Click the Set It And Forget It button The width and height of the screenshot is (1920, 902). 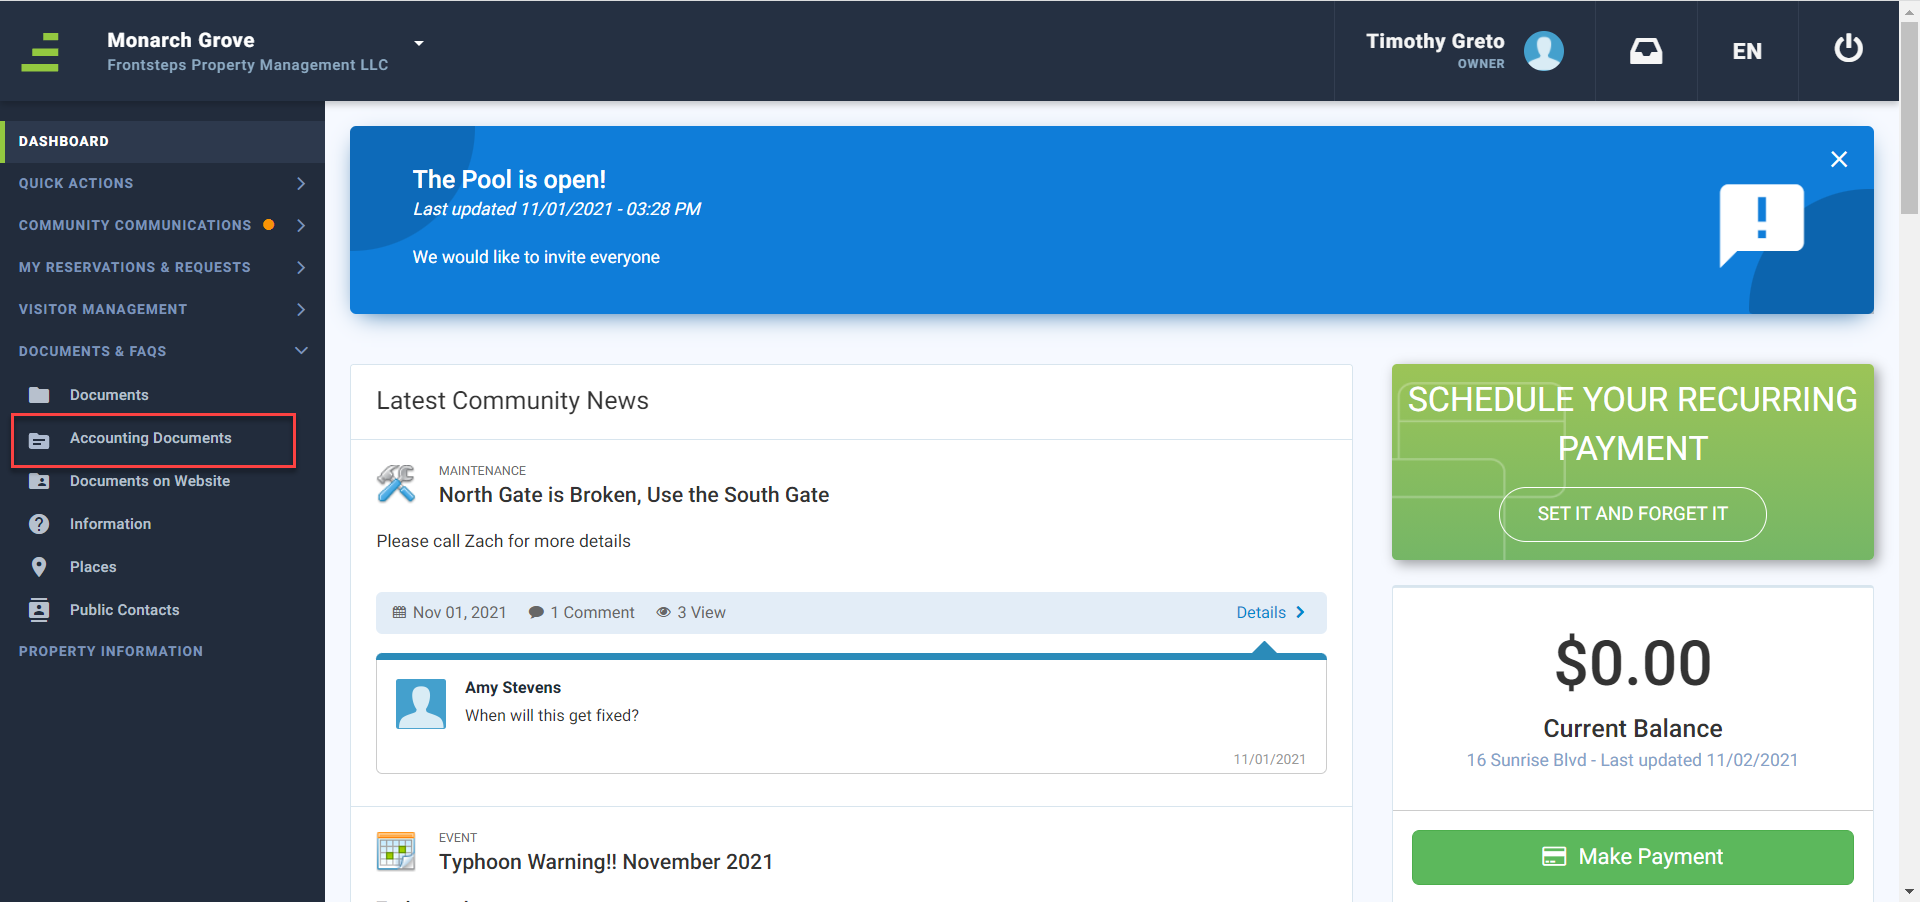click(x=1632, y=514)
